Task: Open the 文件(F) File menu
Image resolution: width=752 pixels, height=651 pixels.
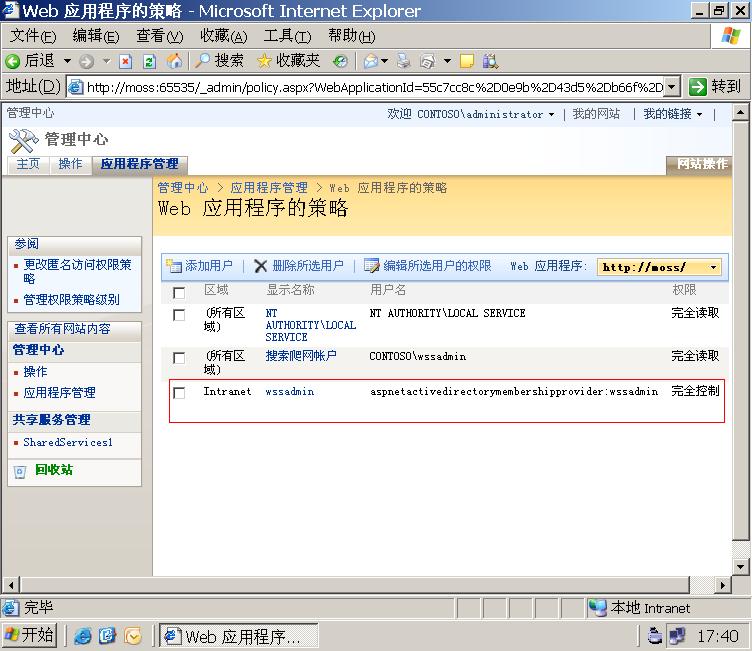Action: (x=33, y=36)
